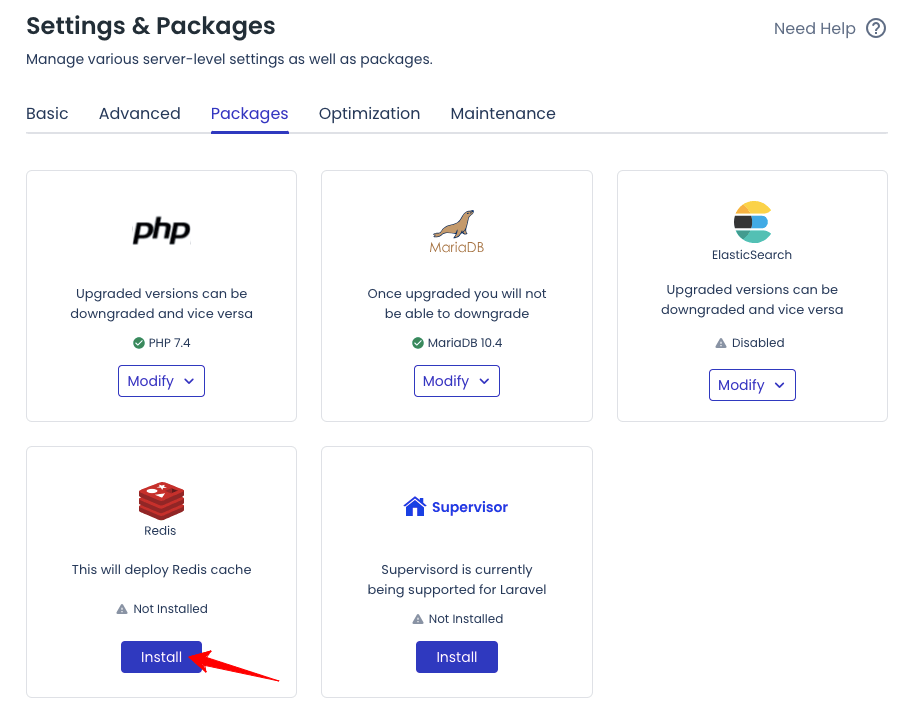Expand the MariaDB Modify dropdown

(x=456, y=381)
